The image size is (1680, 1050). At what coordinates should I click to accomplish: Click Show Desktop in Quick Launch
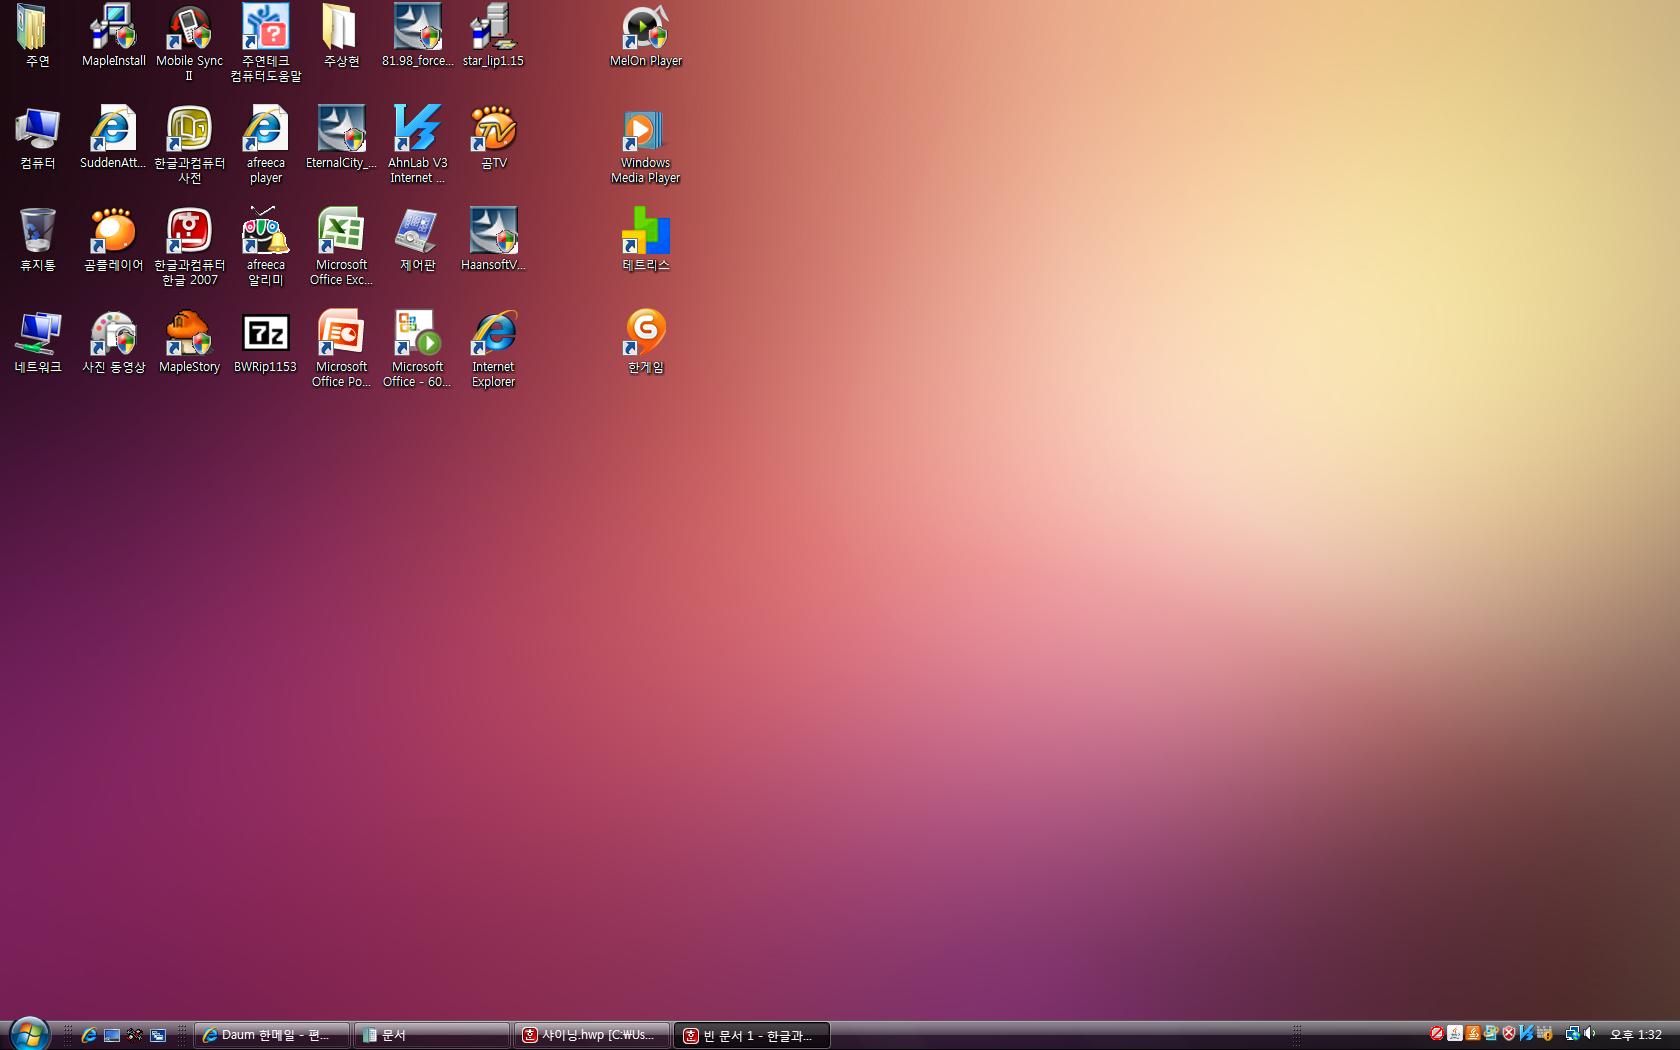click(x=112, y=1035)
